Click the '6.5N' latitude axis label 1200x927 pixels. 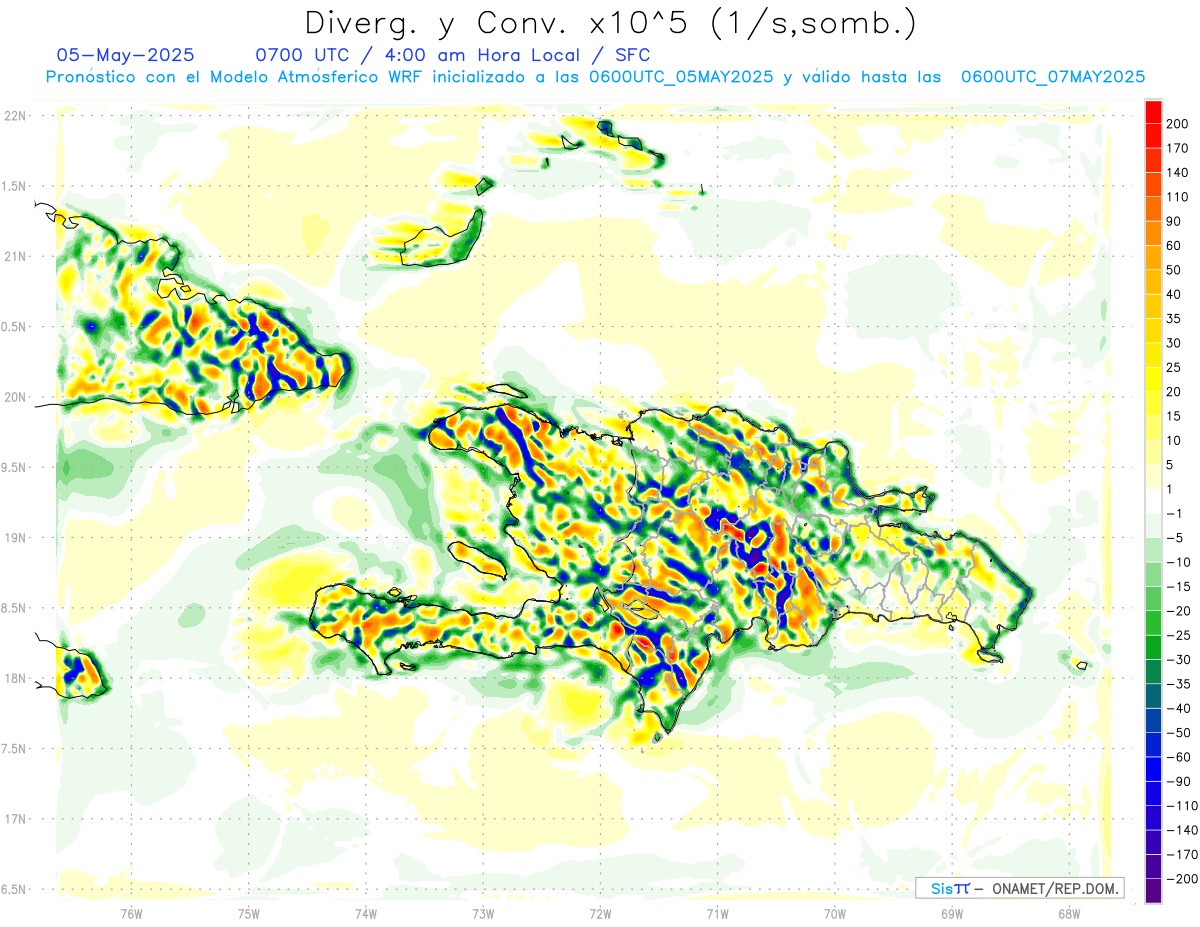(14, 889)
